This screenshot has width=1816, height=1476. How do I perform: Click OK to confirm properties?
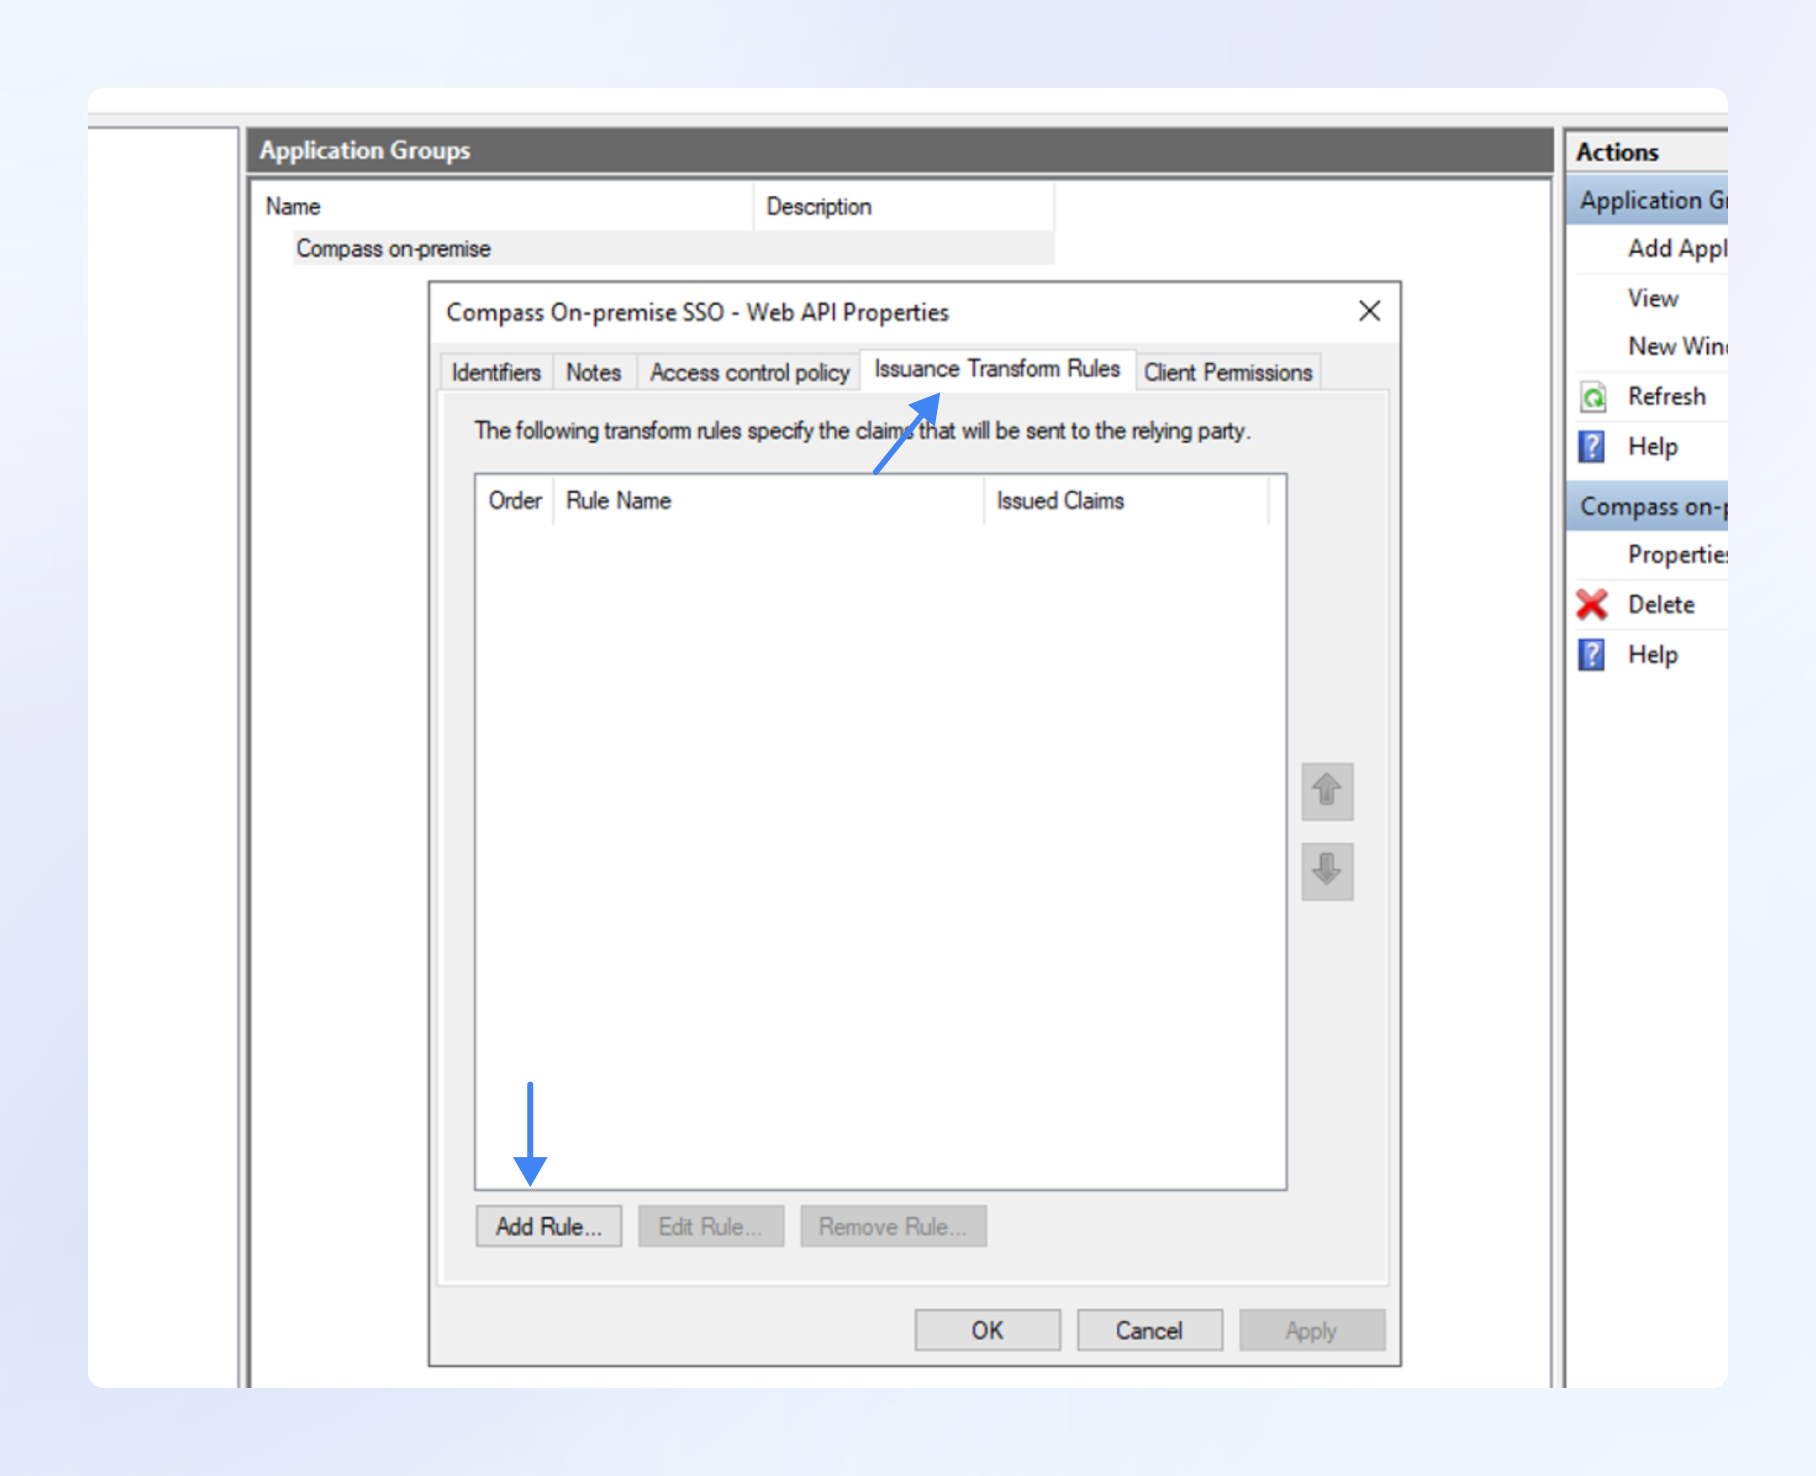click(987, 1330)
